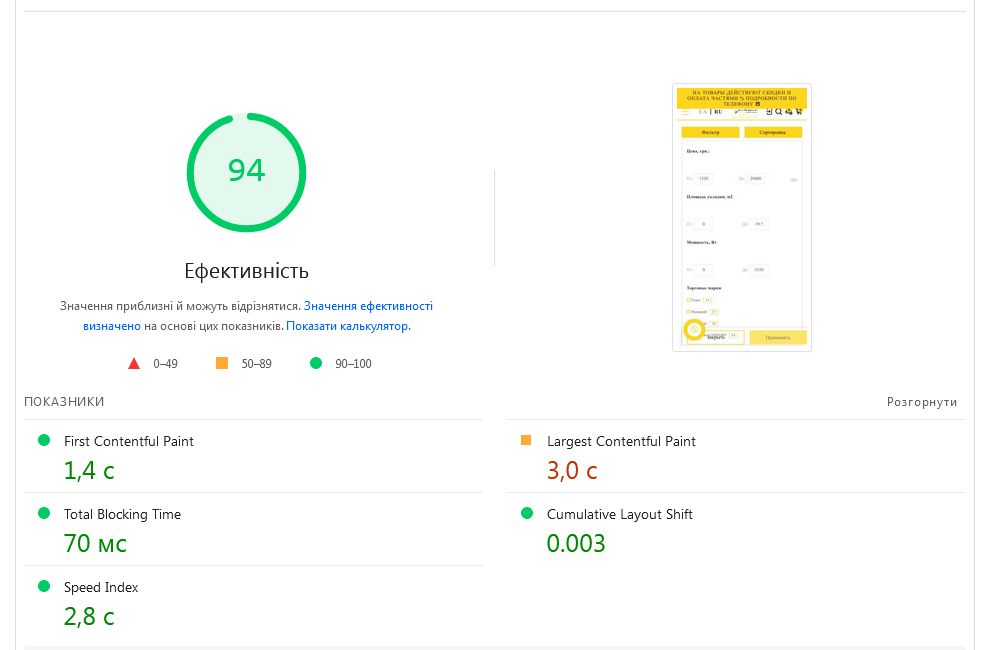Click the green dot beside Total Blocking Time
This screenshot has height=650, width=1000.
point(44,513)
